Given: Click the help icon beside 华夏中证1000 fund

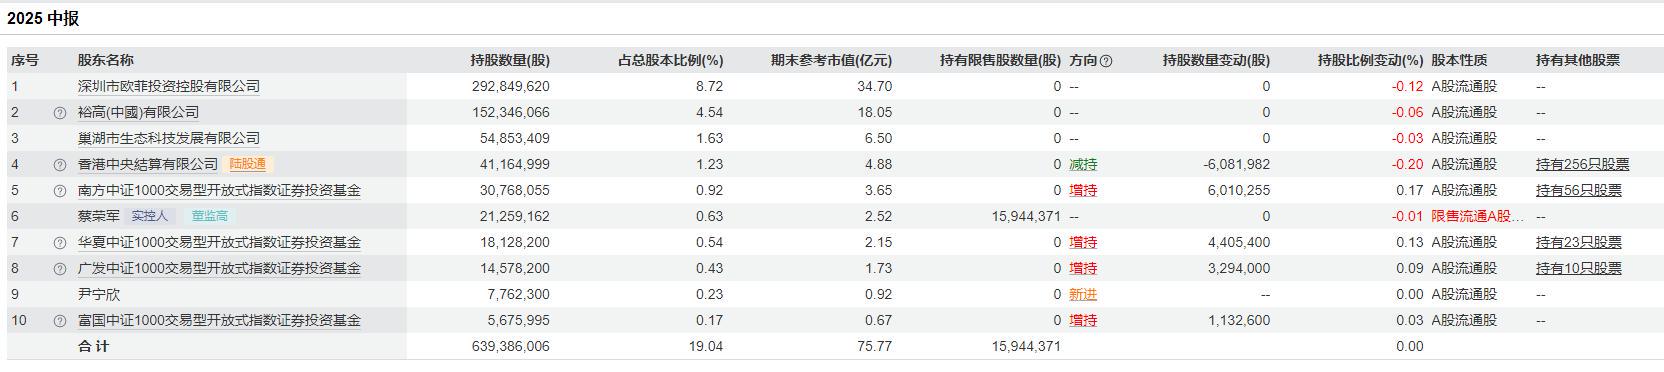Looking at the screenshot, I should [x=60, y=243].
